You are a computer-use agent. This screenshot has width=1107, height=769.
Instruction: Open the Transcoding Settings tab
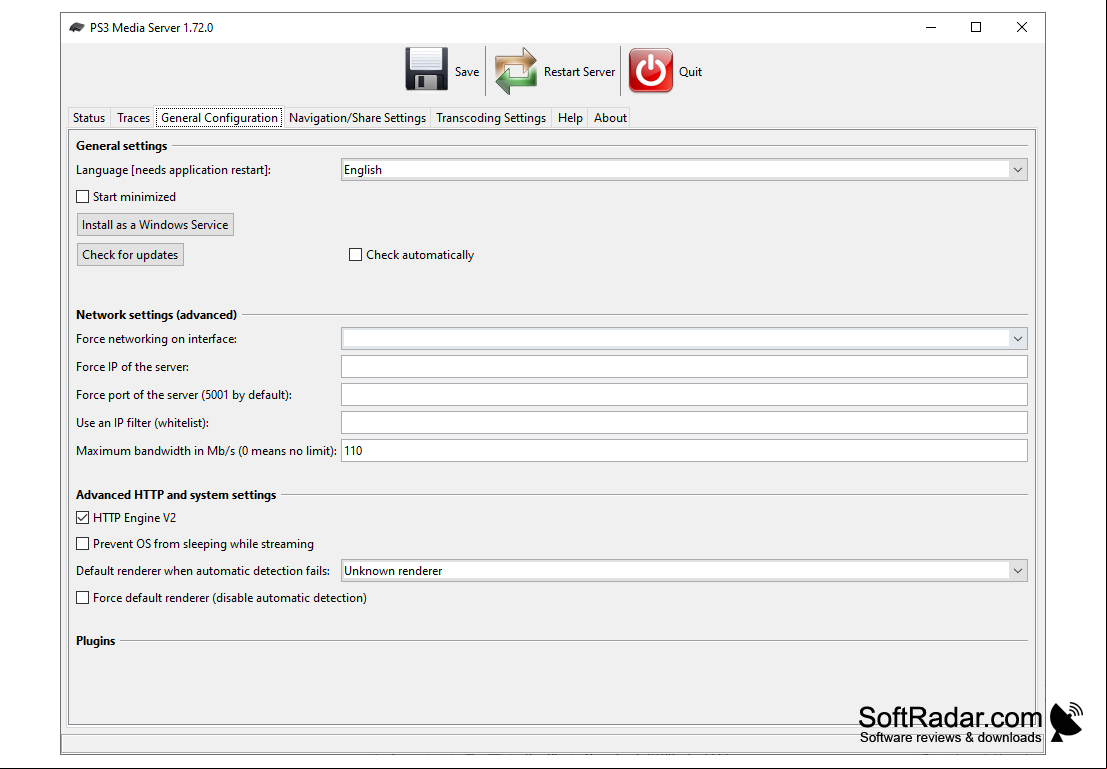[491, 118]
